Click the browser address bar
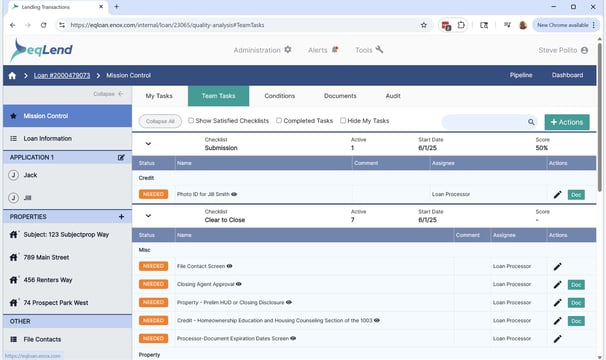The height and width of the screenshot is (360, 606). [243, 25]
